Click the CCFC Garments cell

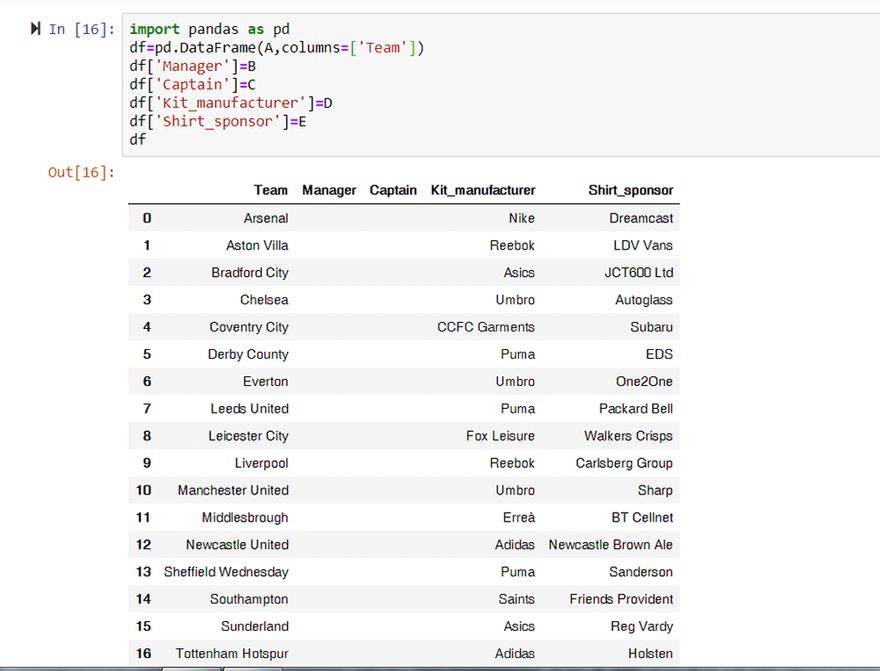coord(486,327)
